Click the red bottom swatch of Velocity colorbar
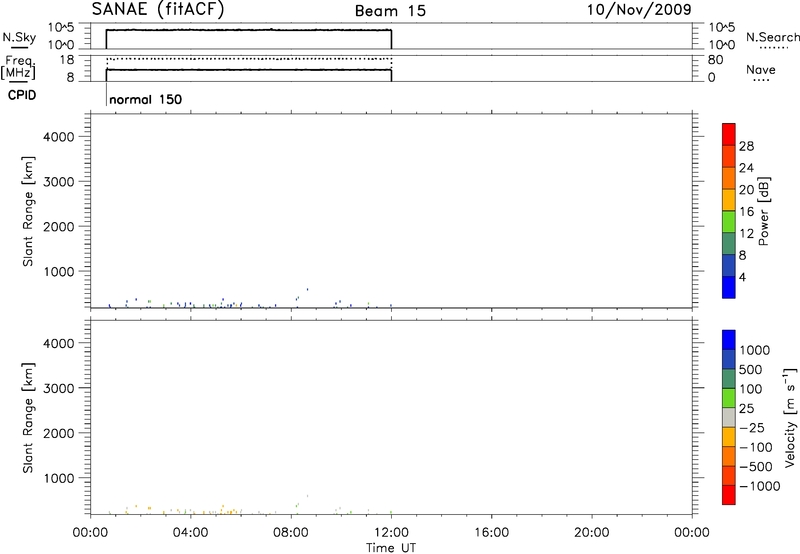800x554 pixels. coord(729,495)
